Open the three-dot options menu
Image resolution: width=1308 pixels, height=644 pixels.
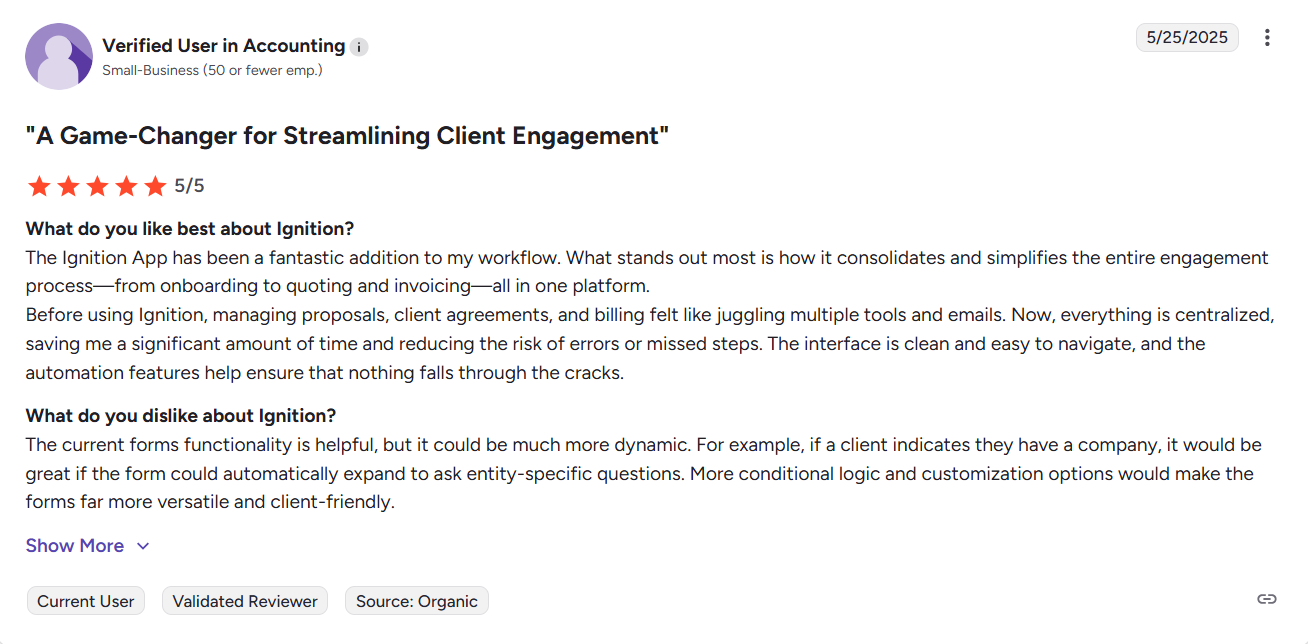[x=1267, y=38]
